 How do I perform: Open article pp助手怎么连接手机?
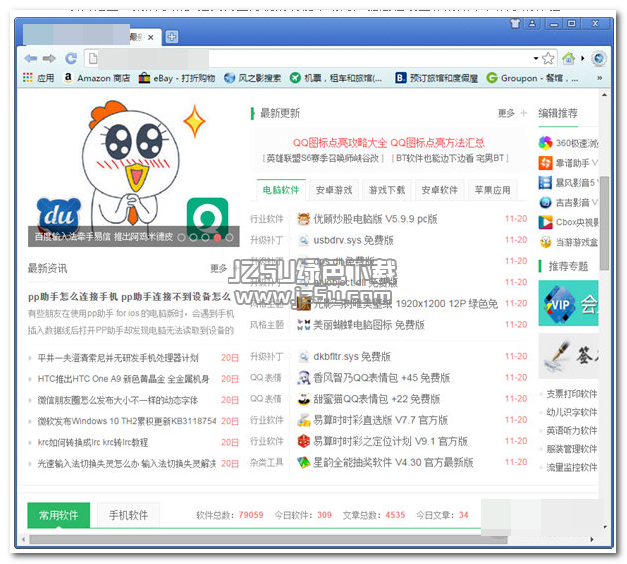129,297
